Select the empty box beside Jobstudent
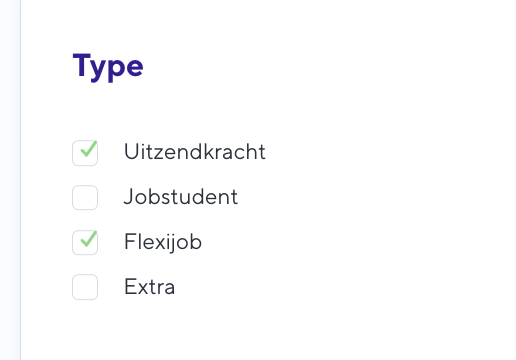 point(85,198)
